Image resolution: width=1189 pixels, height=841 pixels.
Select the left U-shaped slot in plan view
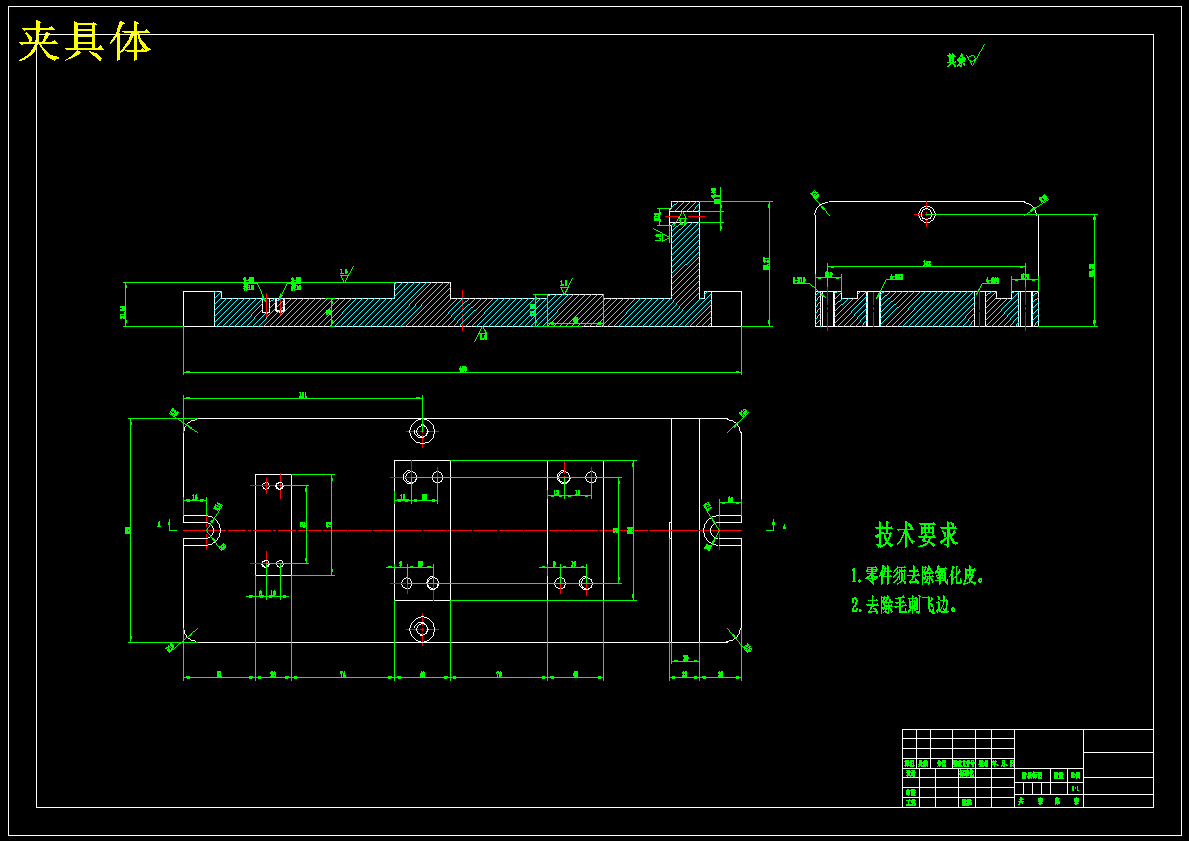click(x=202, y=530)
